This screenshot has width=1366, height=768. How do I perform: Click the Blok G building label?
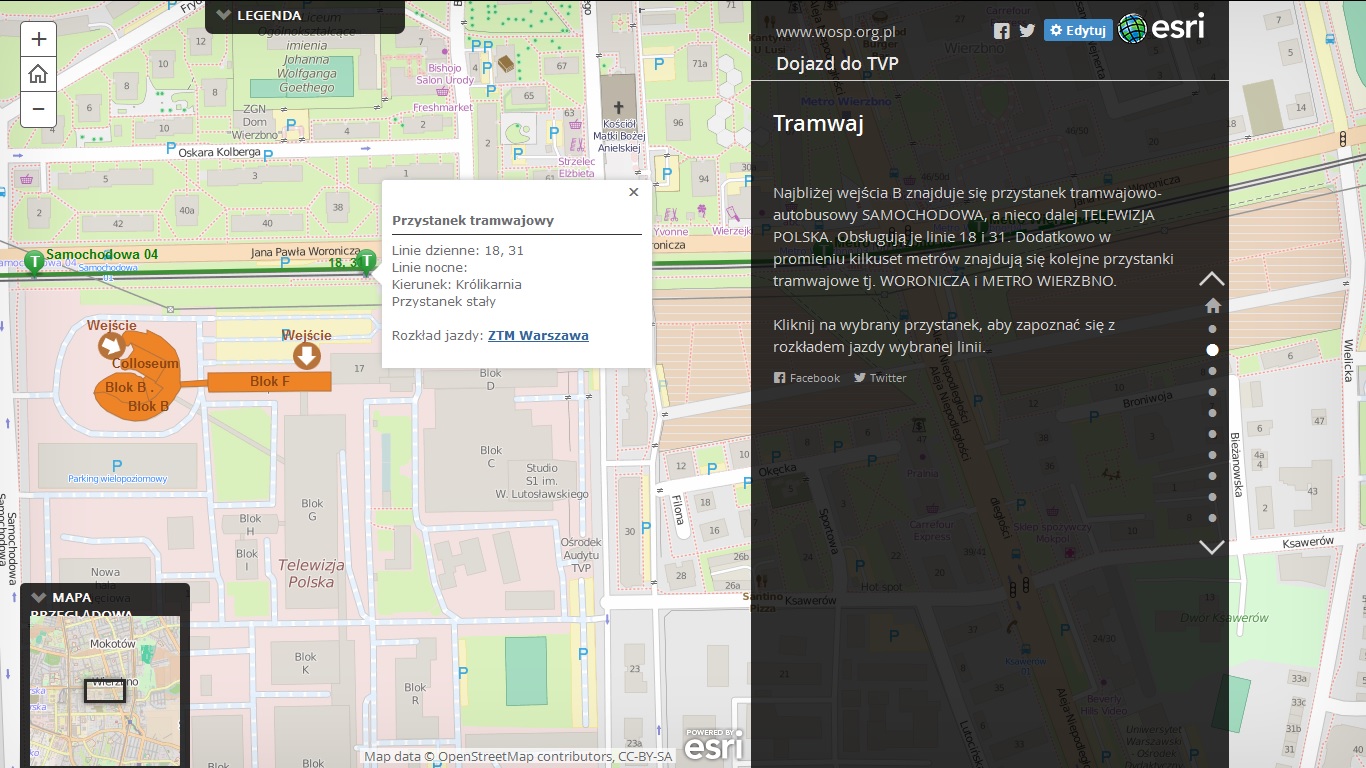tap(312, 510)
